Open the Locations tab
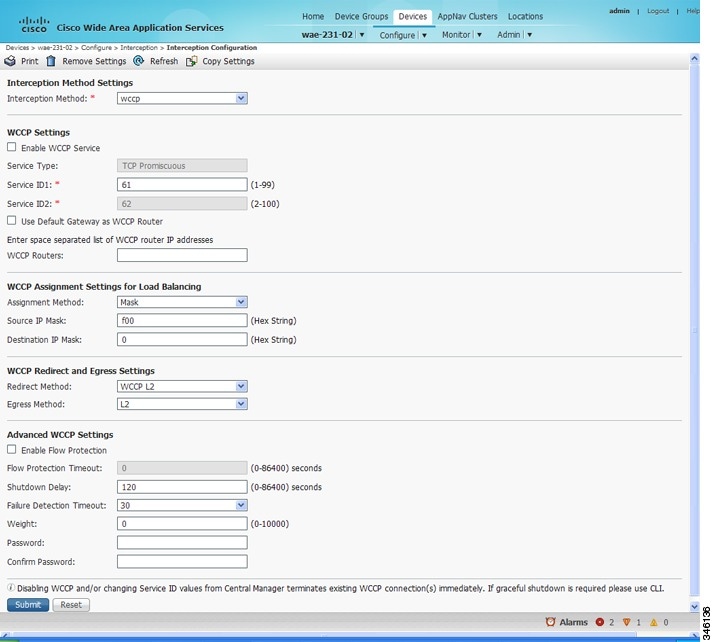The image size is (712, 642). click(525, 16)
